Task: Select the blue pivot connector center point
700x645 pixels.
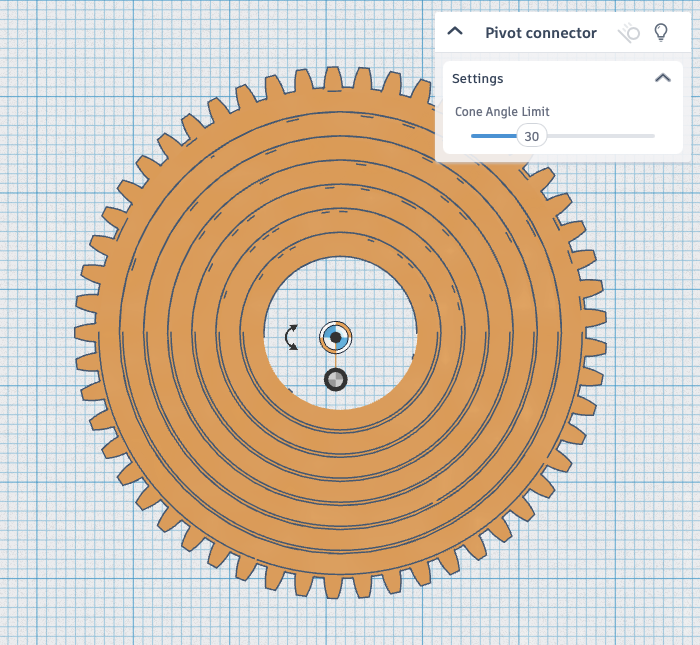Action: coord(336,338)
